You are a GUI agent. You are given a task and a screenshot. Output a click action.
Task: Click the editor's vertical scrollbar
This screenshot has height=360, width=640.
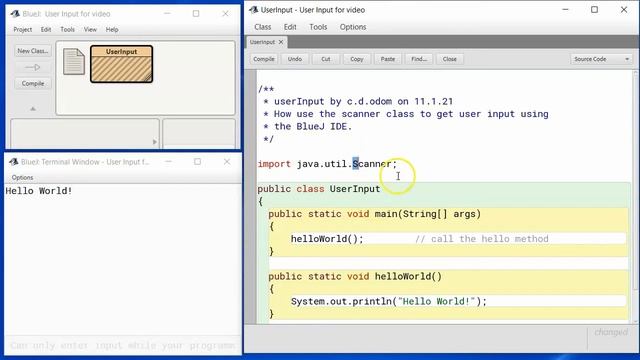(x=636, y=196)
